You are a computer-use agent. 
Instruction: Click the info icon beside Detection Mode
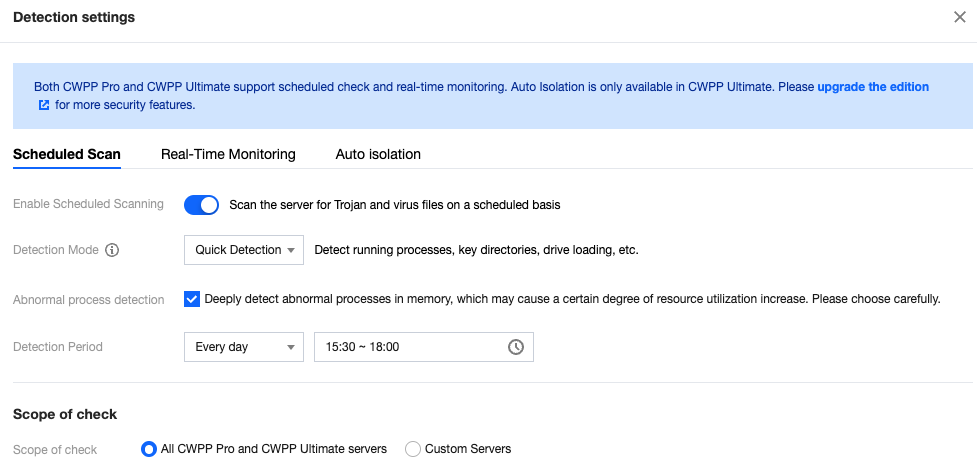(112, 250)
